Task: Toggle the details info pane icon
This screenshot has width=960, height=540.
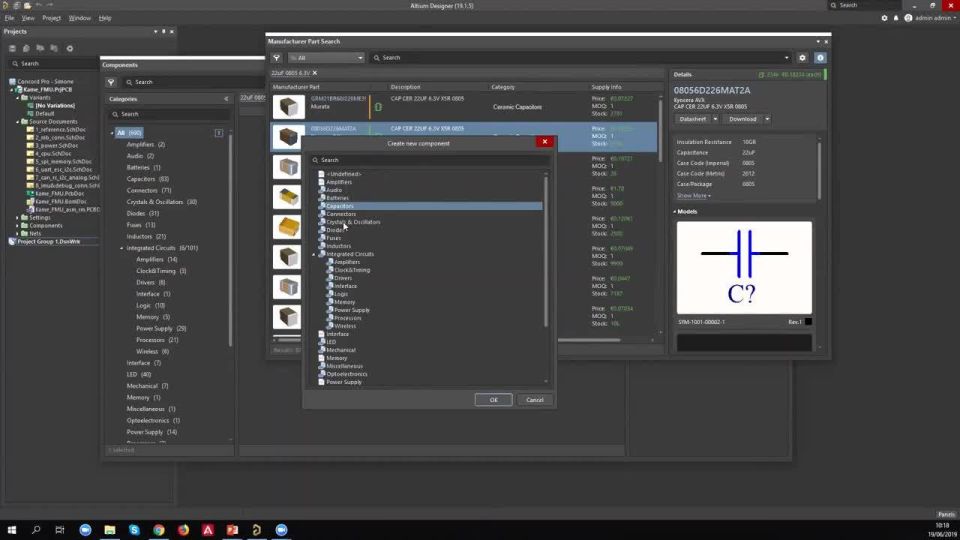Action: pyautogui.click(x=820, y=58)
